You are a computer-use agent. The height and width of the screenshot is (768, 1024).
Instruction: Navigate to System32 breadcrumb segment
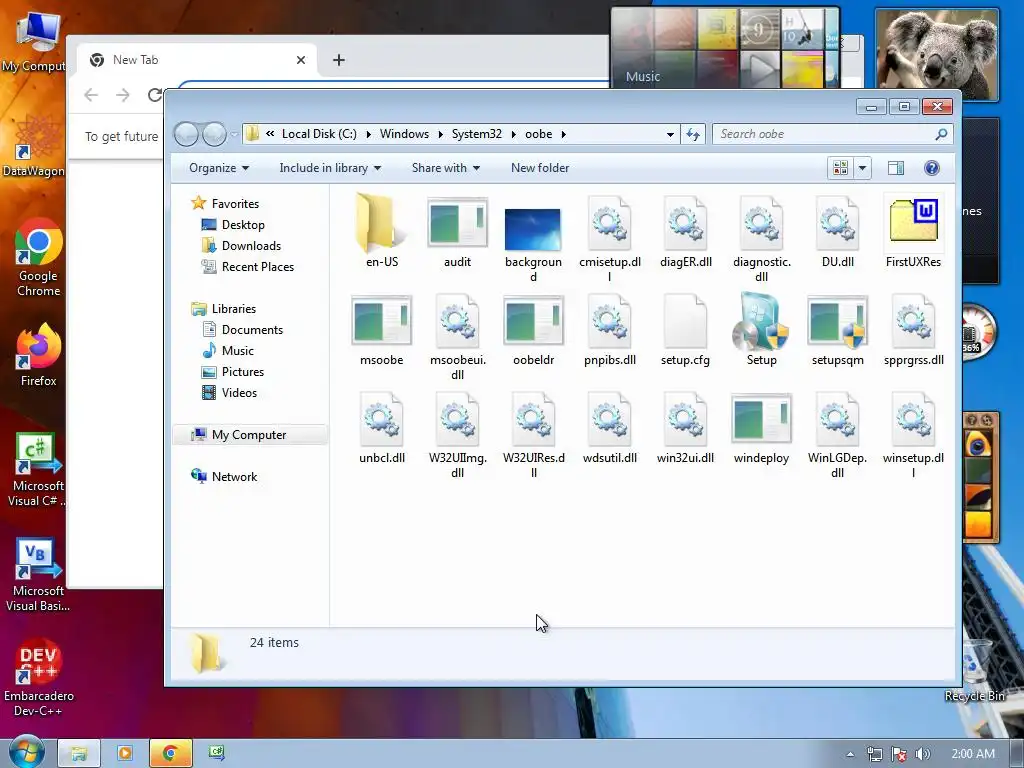point(477,134)
